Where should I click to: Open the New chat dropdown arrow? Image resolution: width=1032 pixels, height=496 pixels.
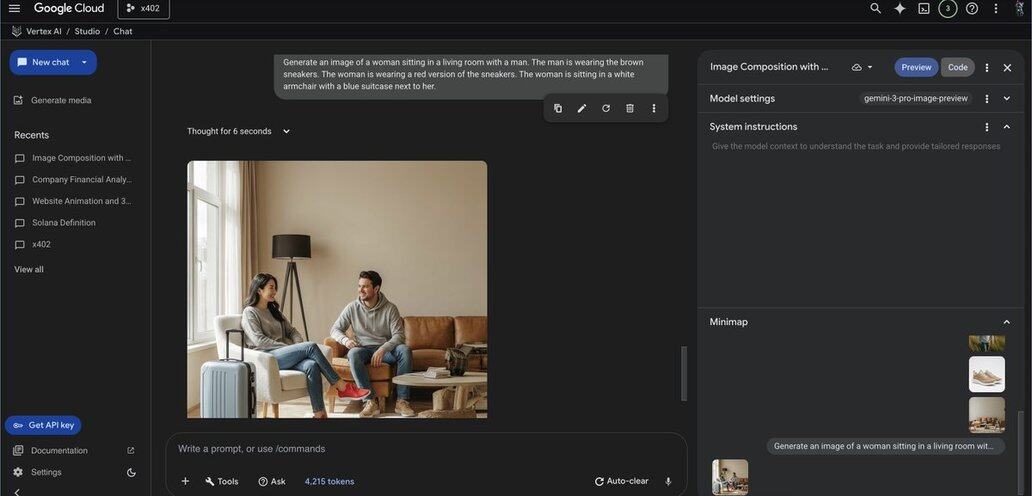click(84, 62)
